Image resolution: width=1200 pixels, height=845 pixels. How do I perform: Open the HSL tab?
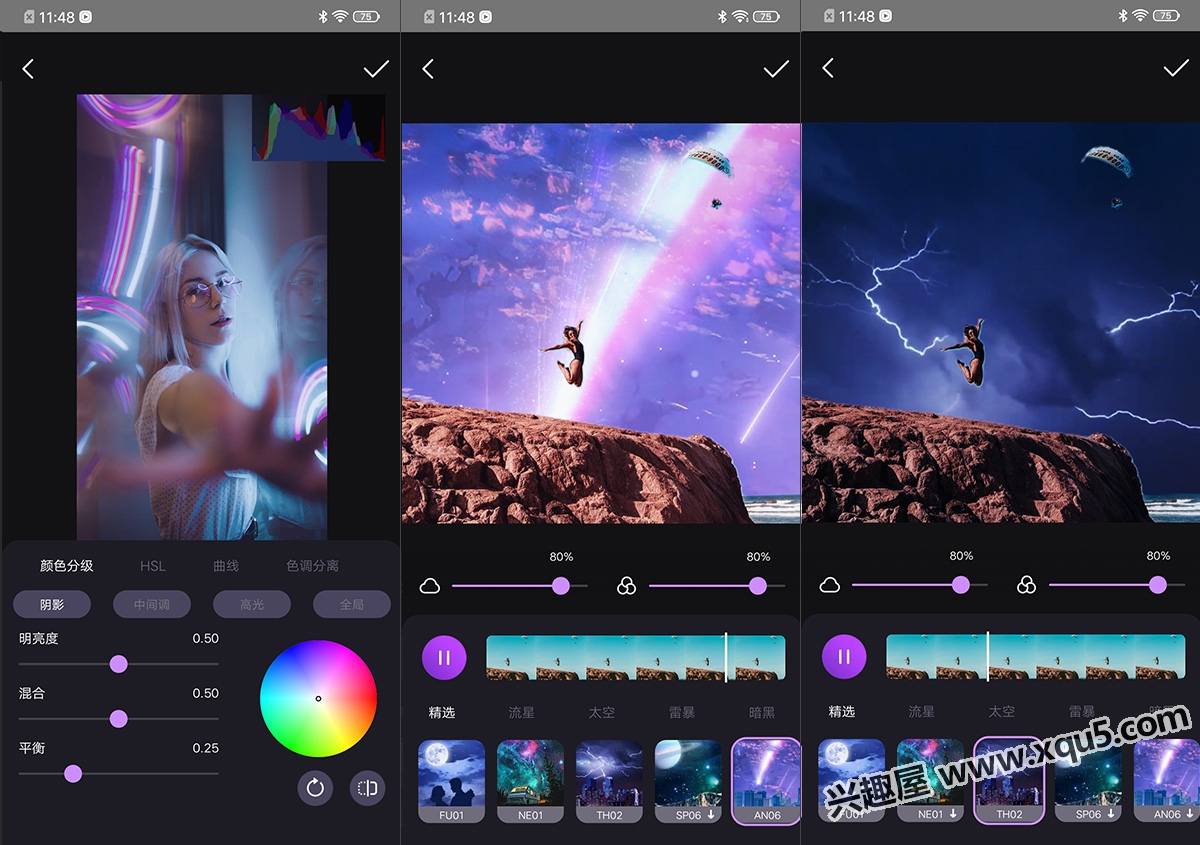click(153, 566)
